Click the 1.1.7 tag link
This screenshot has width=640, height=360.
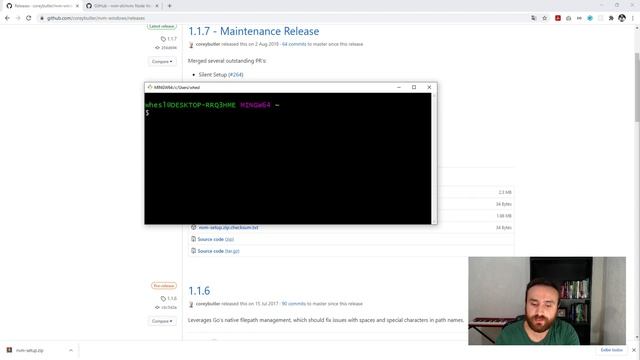169,39
